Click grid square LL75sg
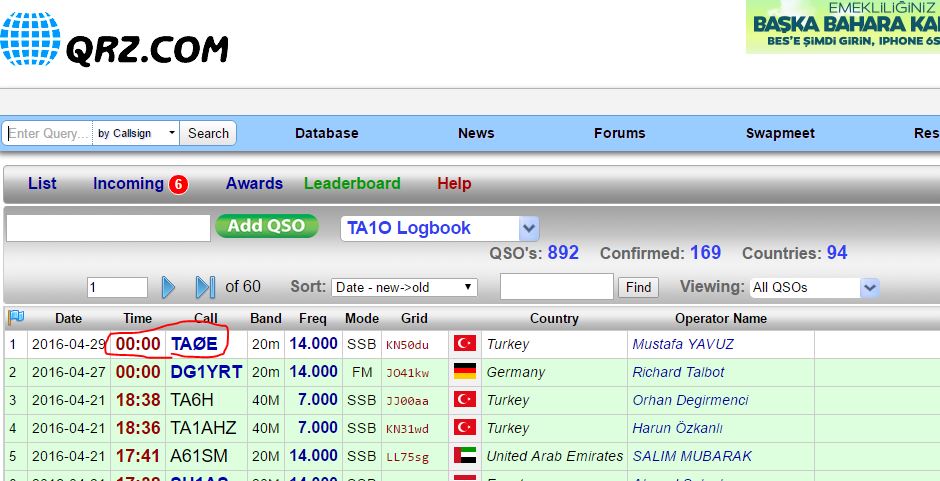 click(x=407, y=457)
